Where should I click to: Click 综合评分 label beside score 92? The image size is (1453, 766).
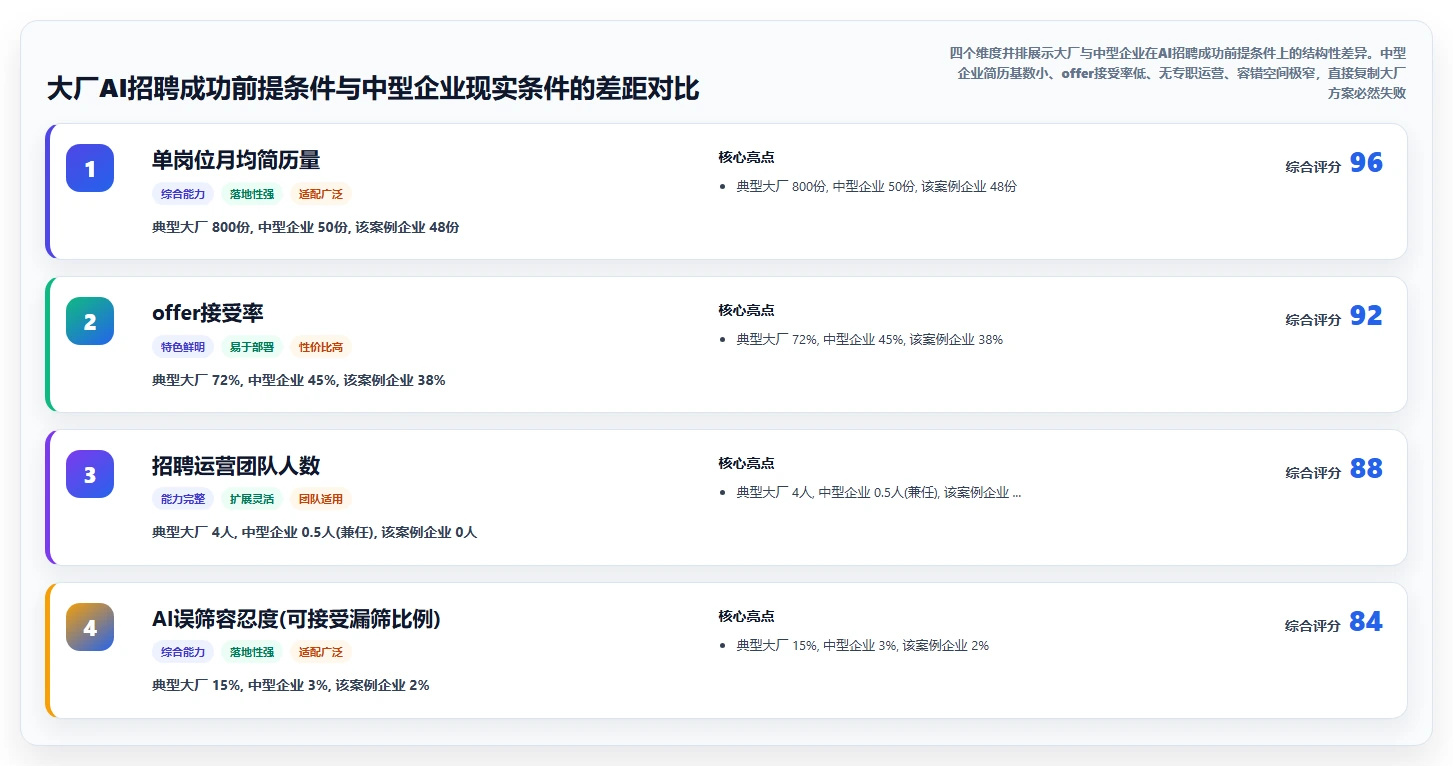click(x=1313, y=320)
